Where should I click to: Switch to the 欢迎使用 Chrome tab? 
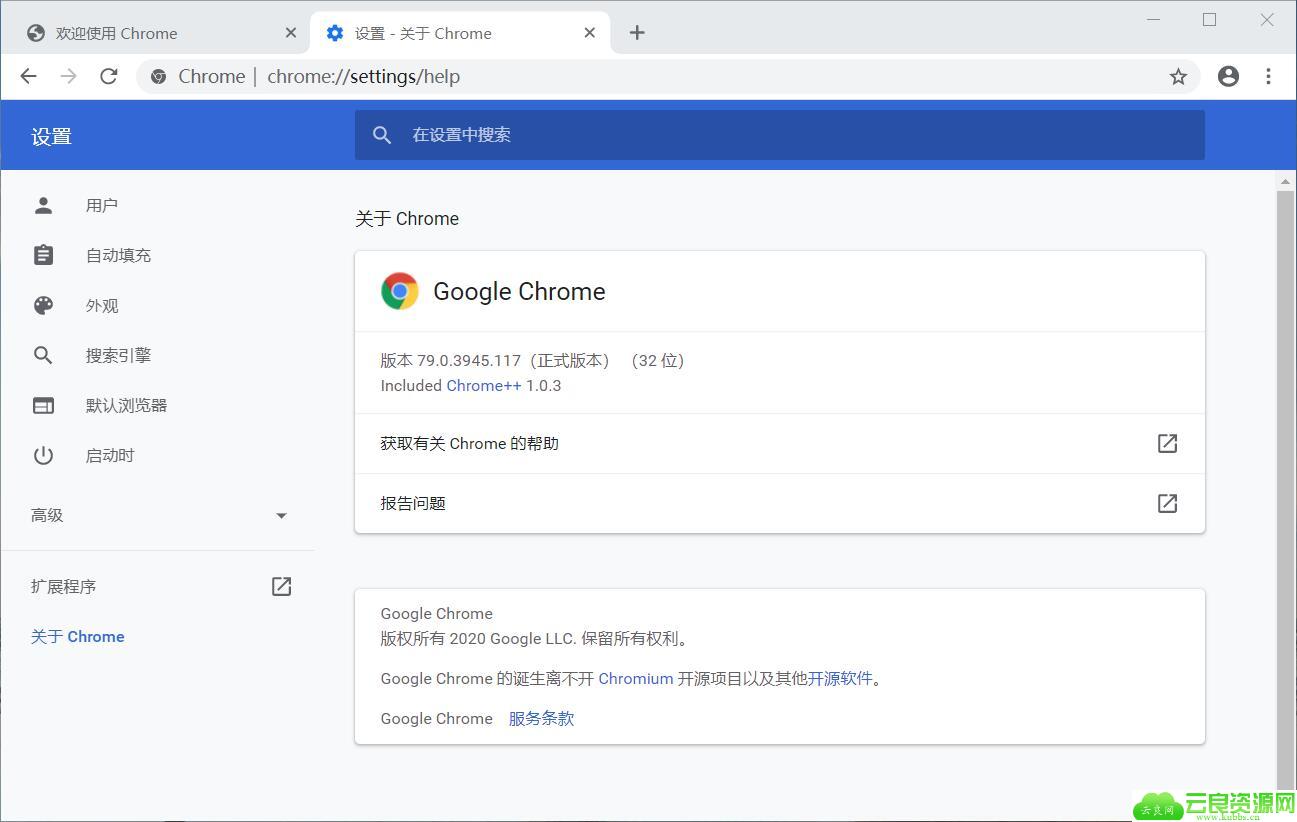pos(150,33)
